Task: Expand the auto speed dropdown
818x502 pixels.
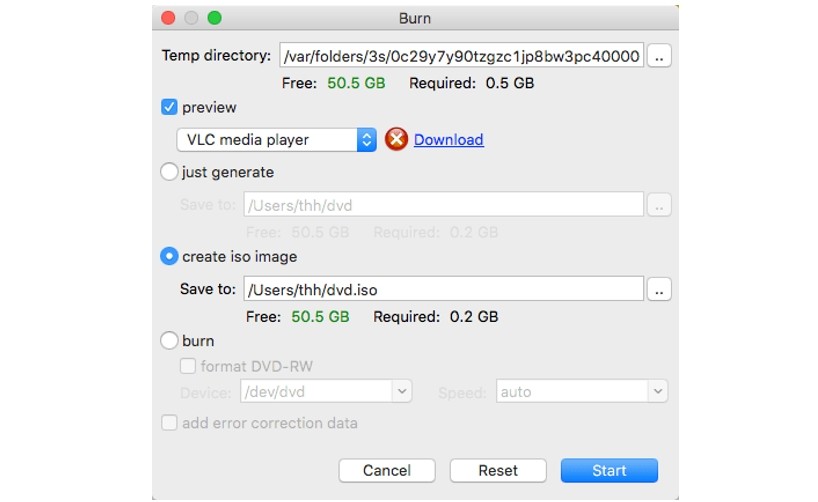Action: click(657, 391)
